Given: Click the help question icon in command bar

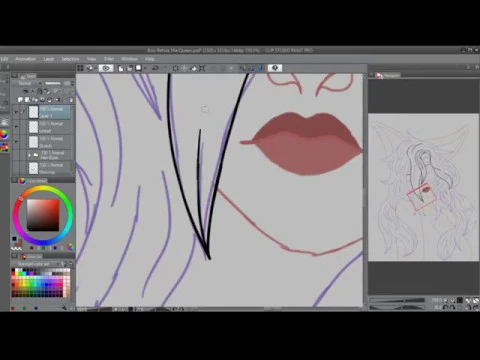Looking at the screenshot, I should 275,68.
